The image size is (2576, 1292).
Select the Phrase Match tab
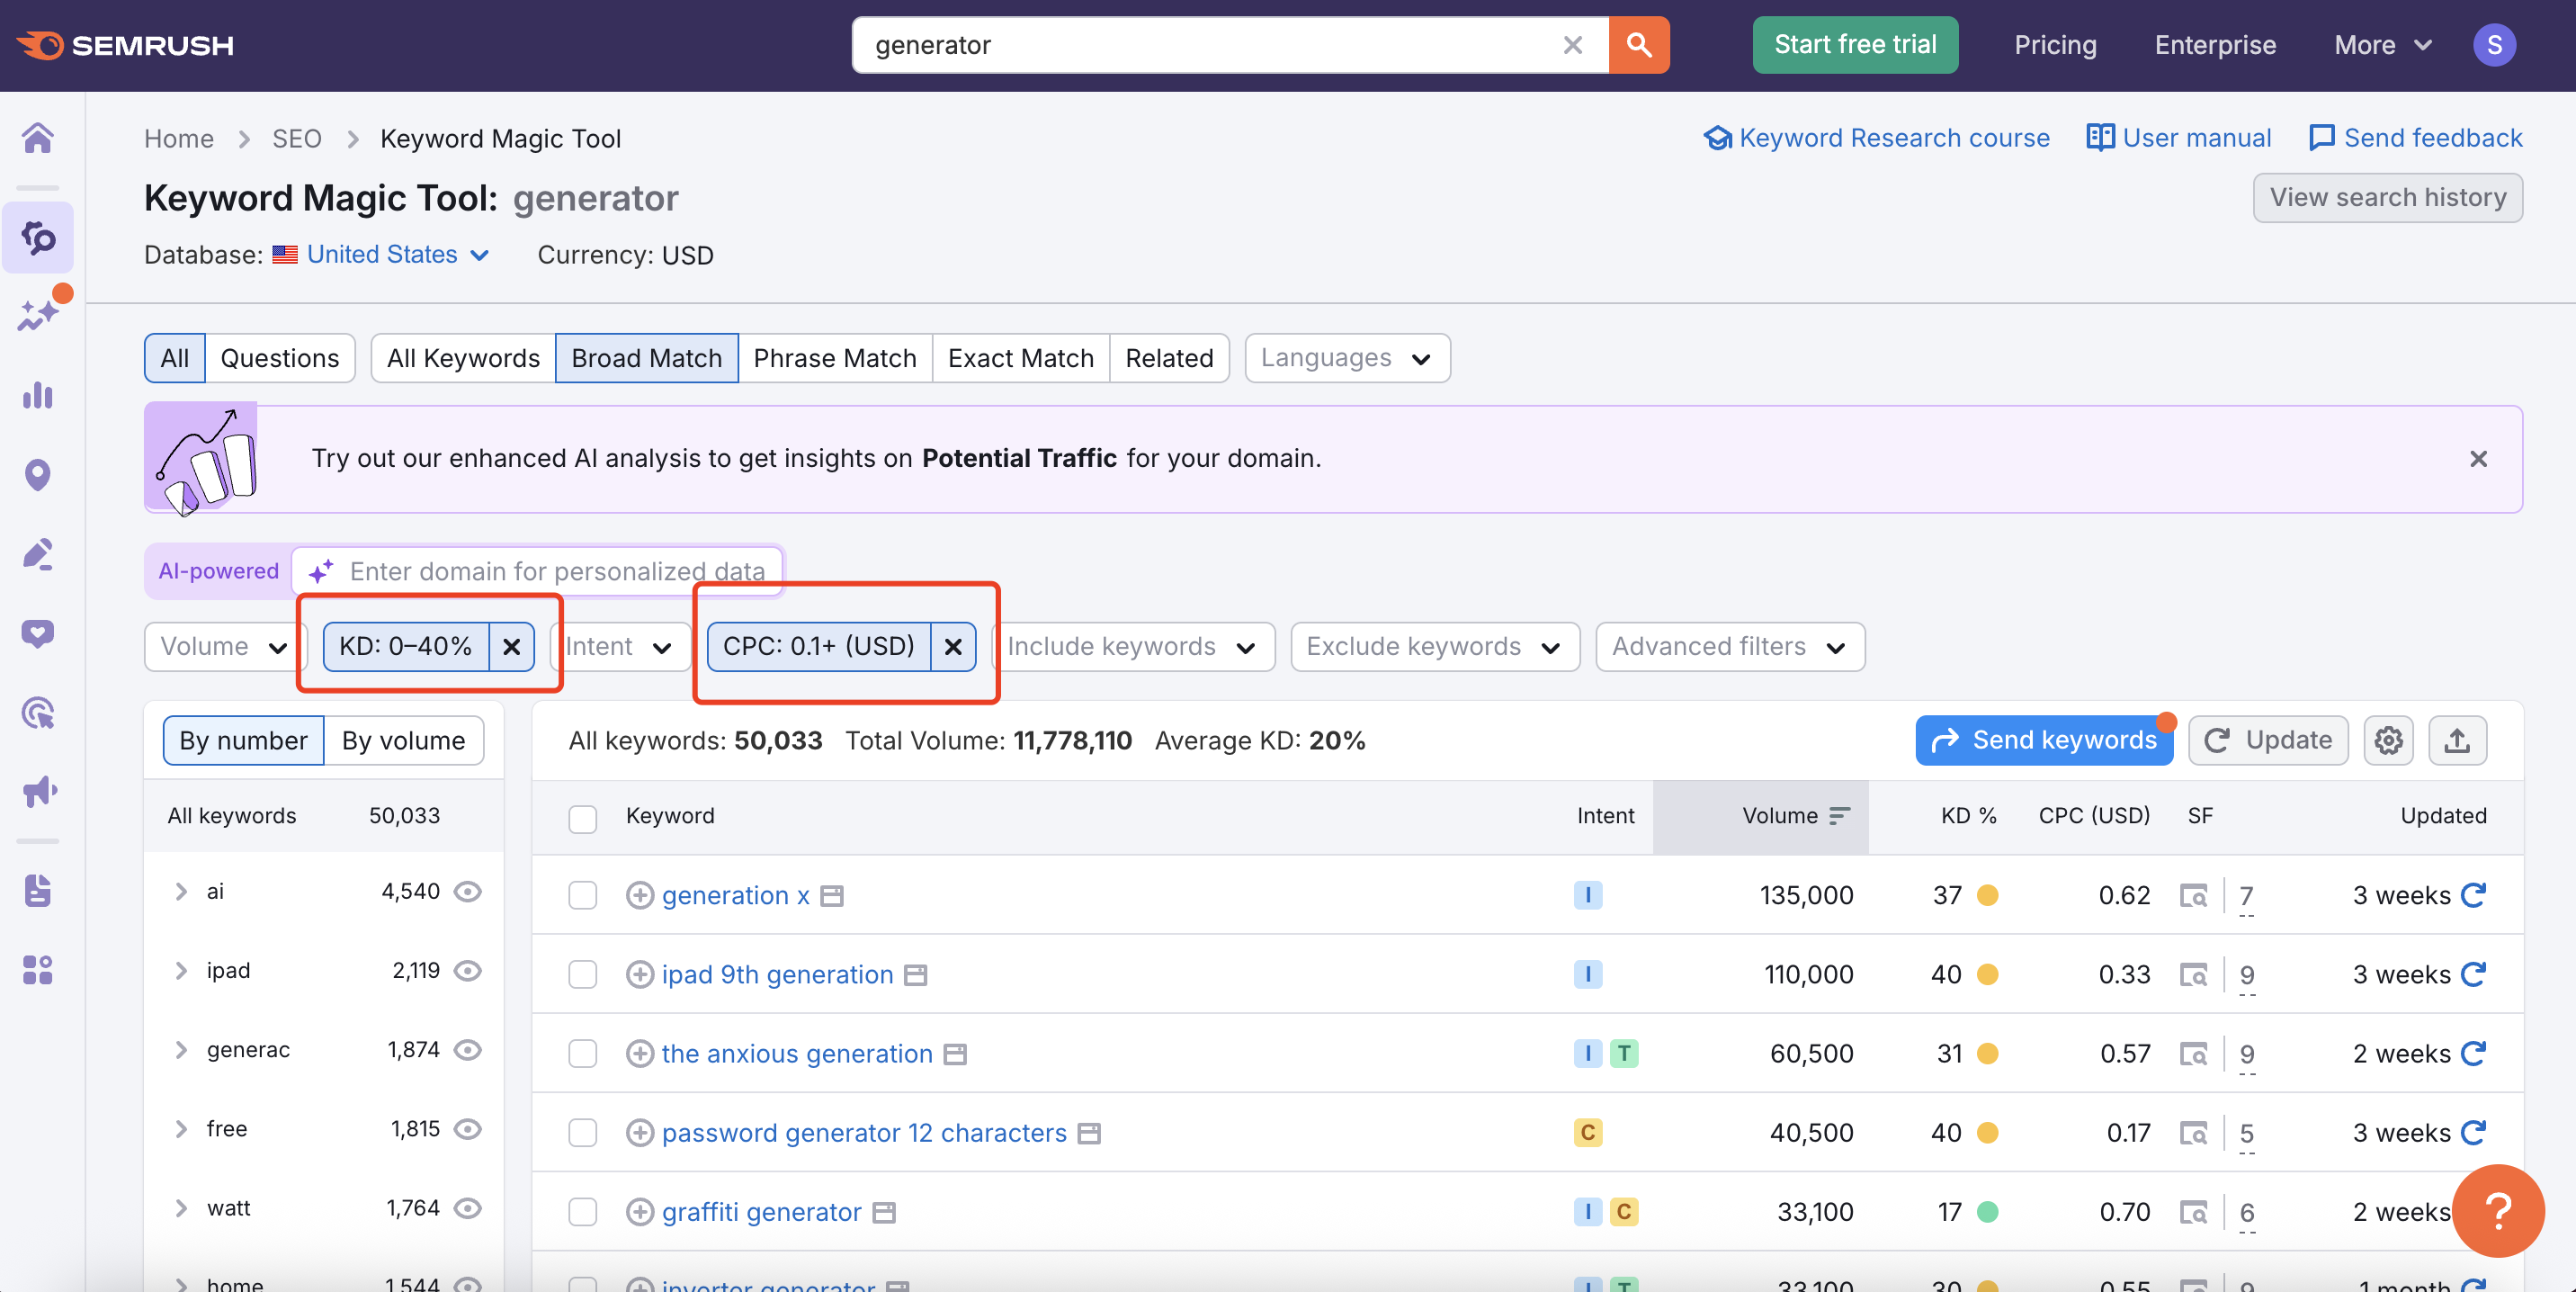click(x=835, y=358)
